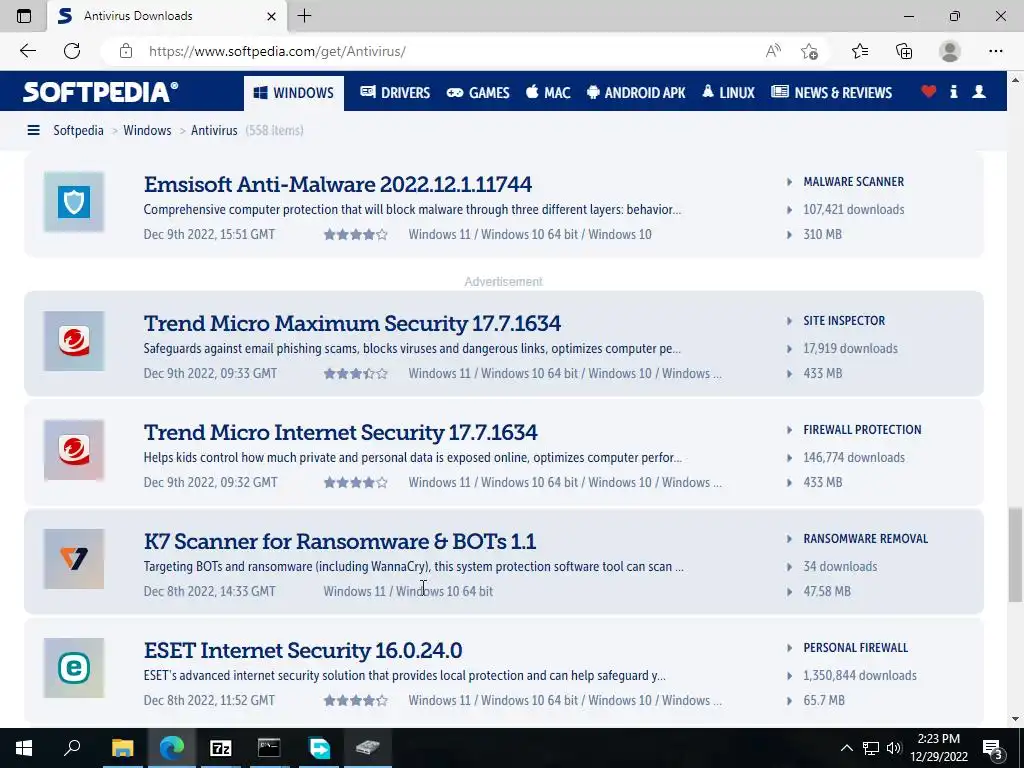Click '107,421 downloads' text
The width and height of the screenshot is (1024, 768).
pyautogui.click(x=854, y=210)
